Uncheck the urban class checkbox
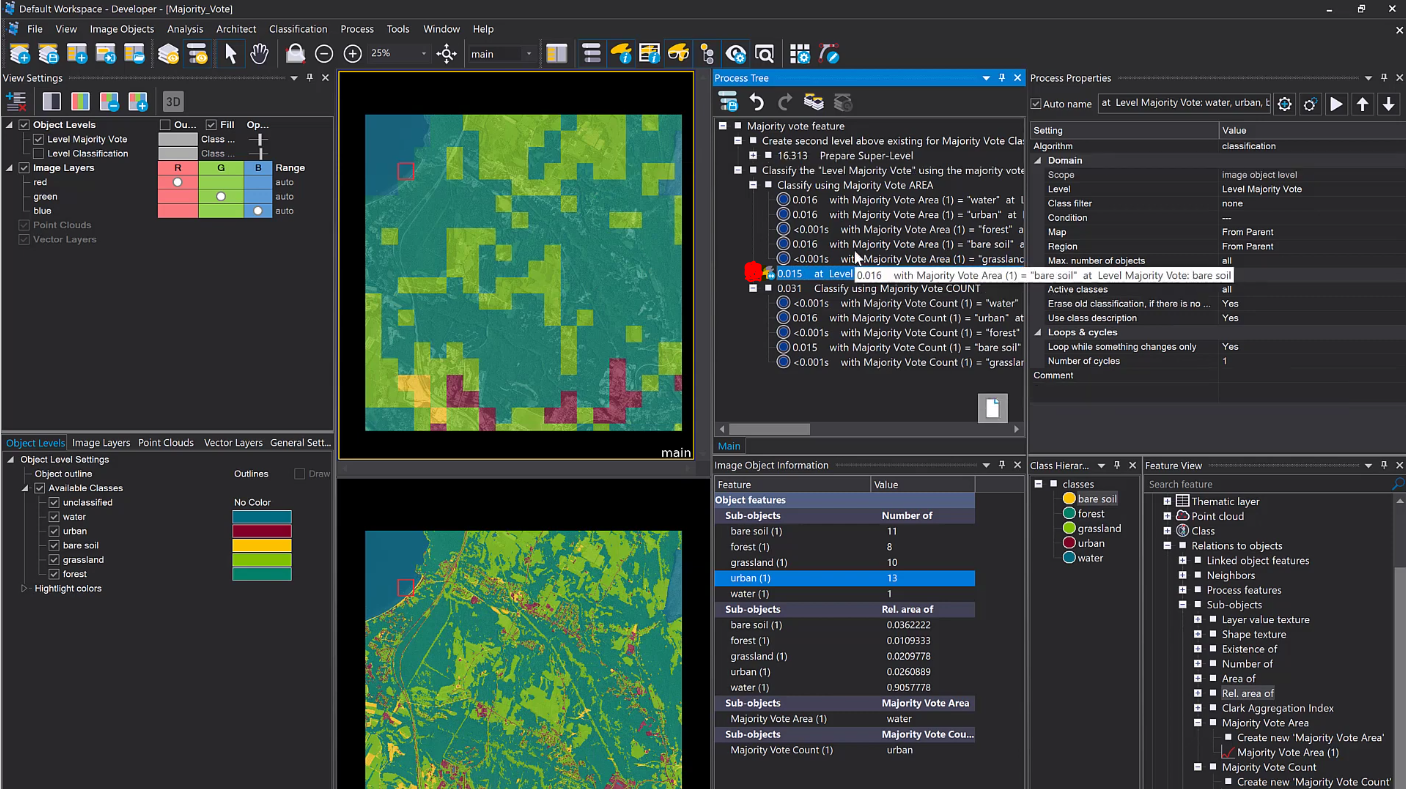Viewport: 1406px width, 789px height. click(x=54, y=531)
